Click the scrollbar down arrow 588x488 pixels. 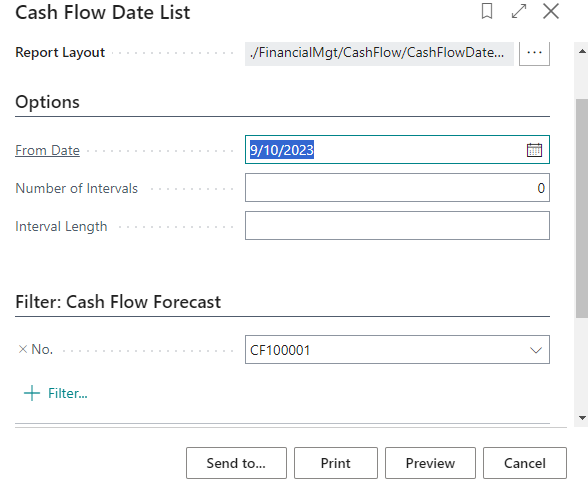(582, 418)
